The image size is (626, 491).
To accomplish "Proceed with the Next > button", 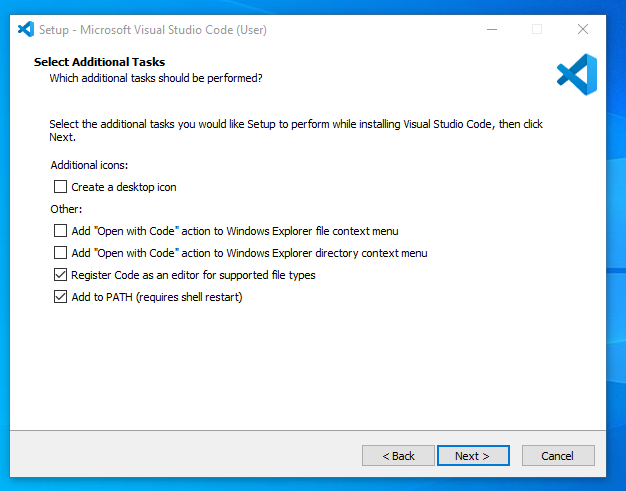I will (473, 455).
